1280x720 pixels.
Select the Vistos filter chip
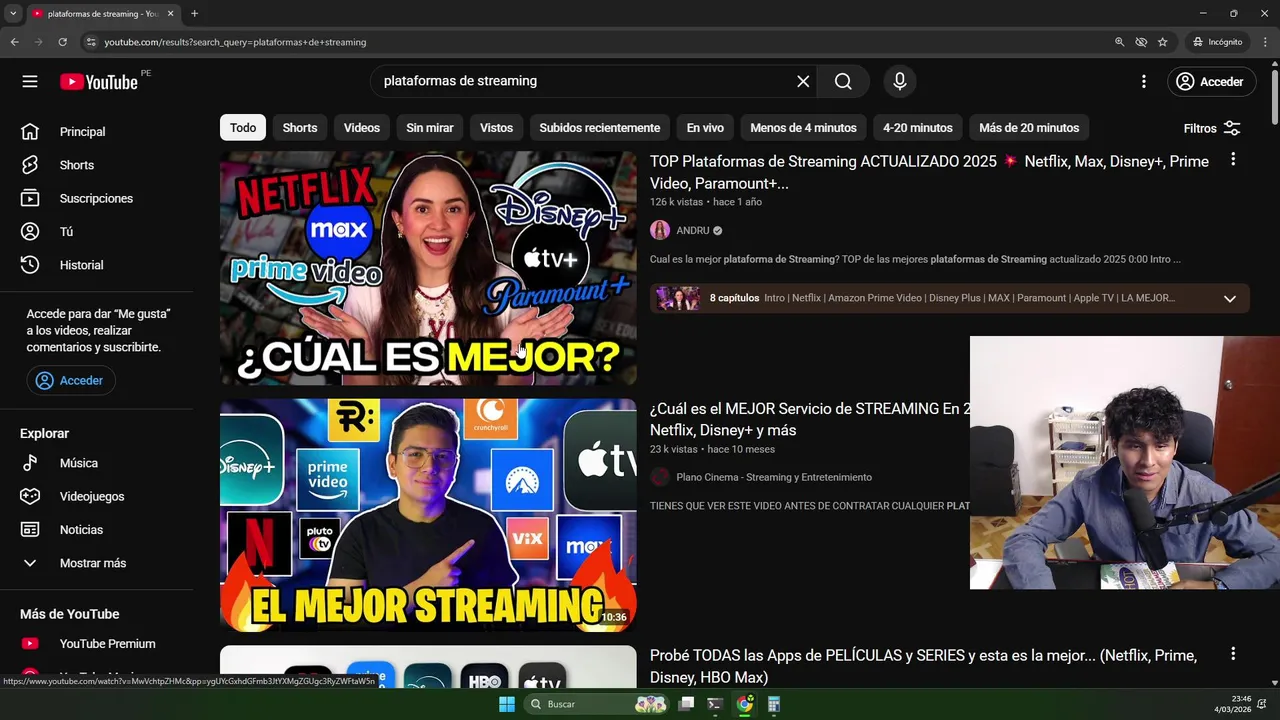click(x=496, y=128)
